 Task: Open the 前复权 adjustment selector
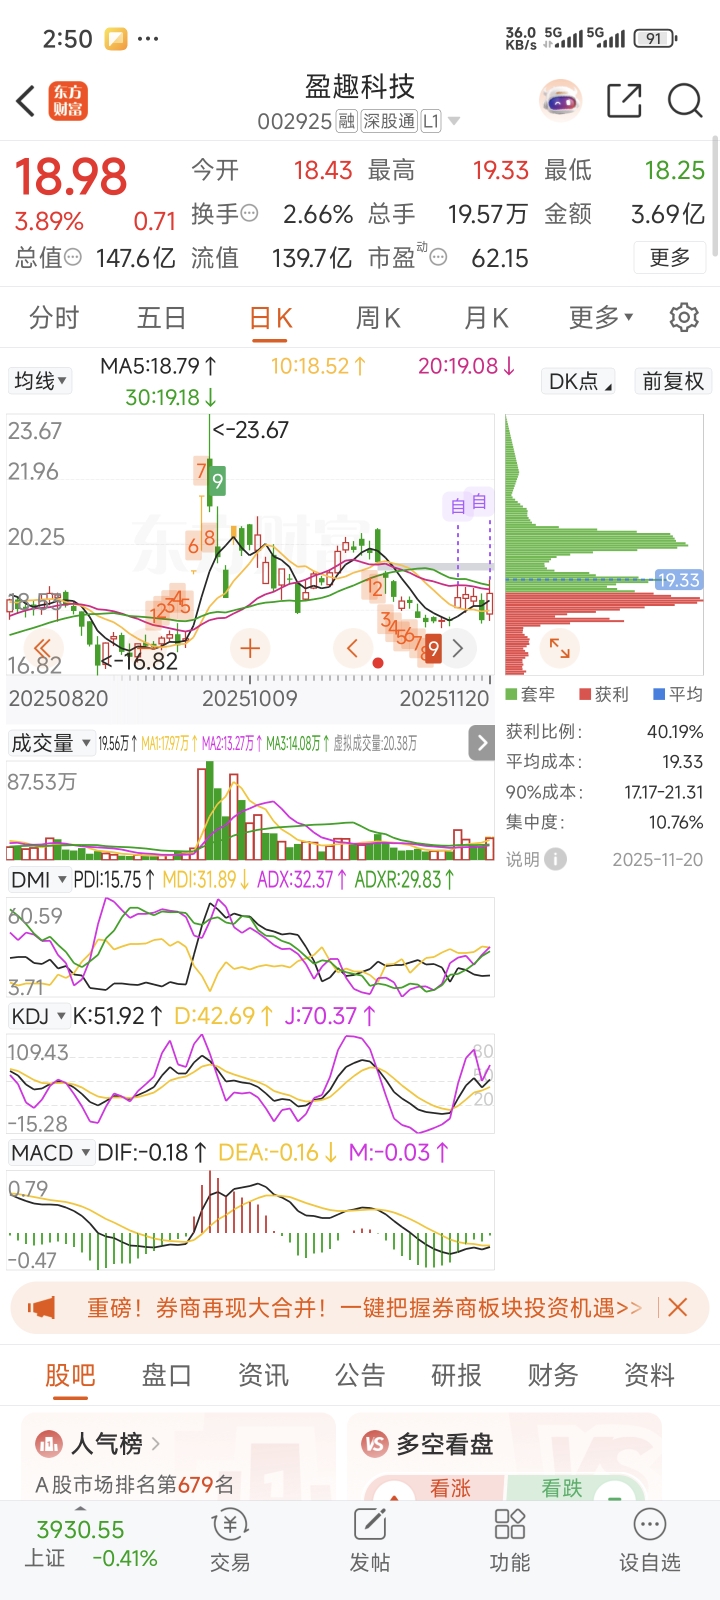pyautogui.click(x=673, y=380)
